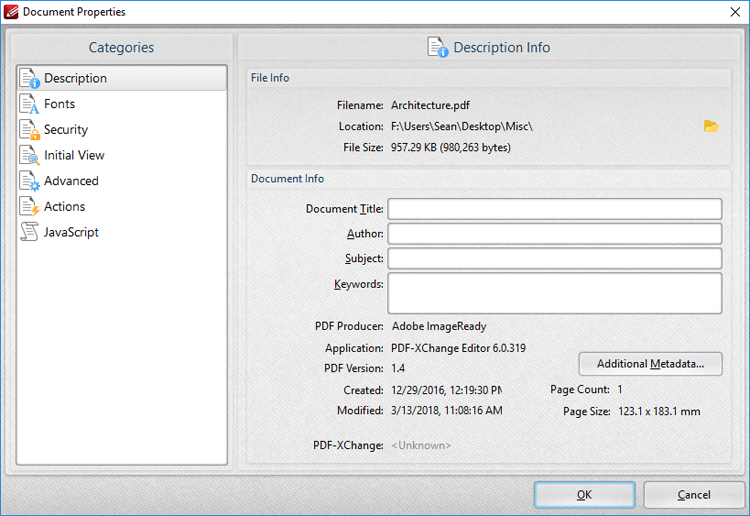
Task: Click the JavaScript scroll icon
Action: (30, 232)
